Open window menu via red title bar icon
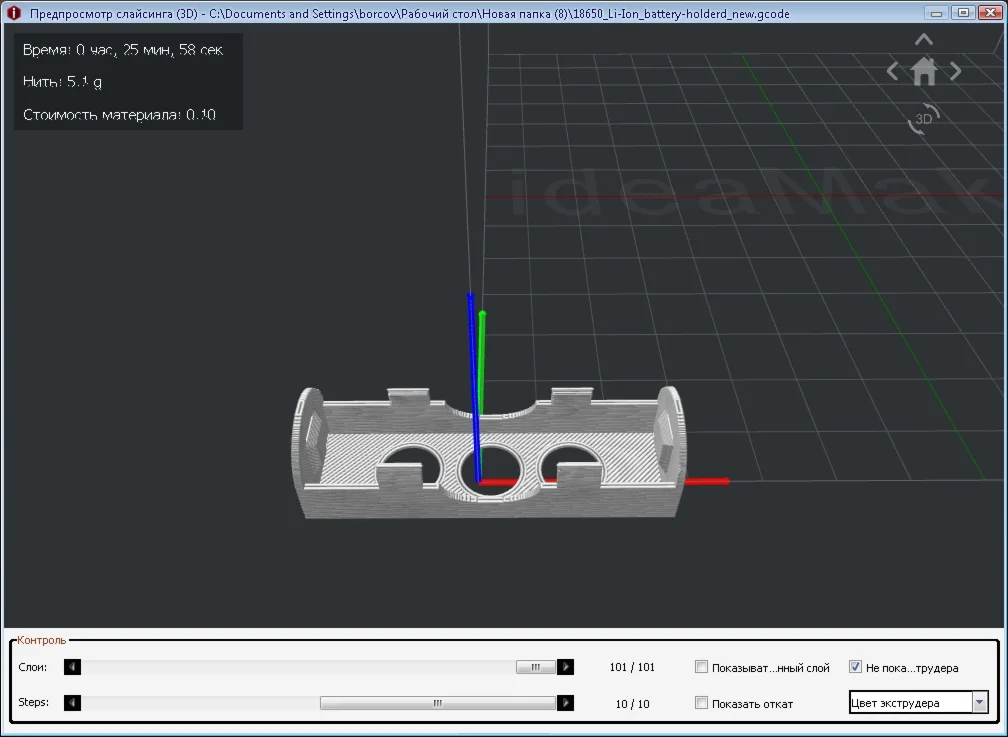 coord(13,13)
